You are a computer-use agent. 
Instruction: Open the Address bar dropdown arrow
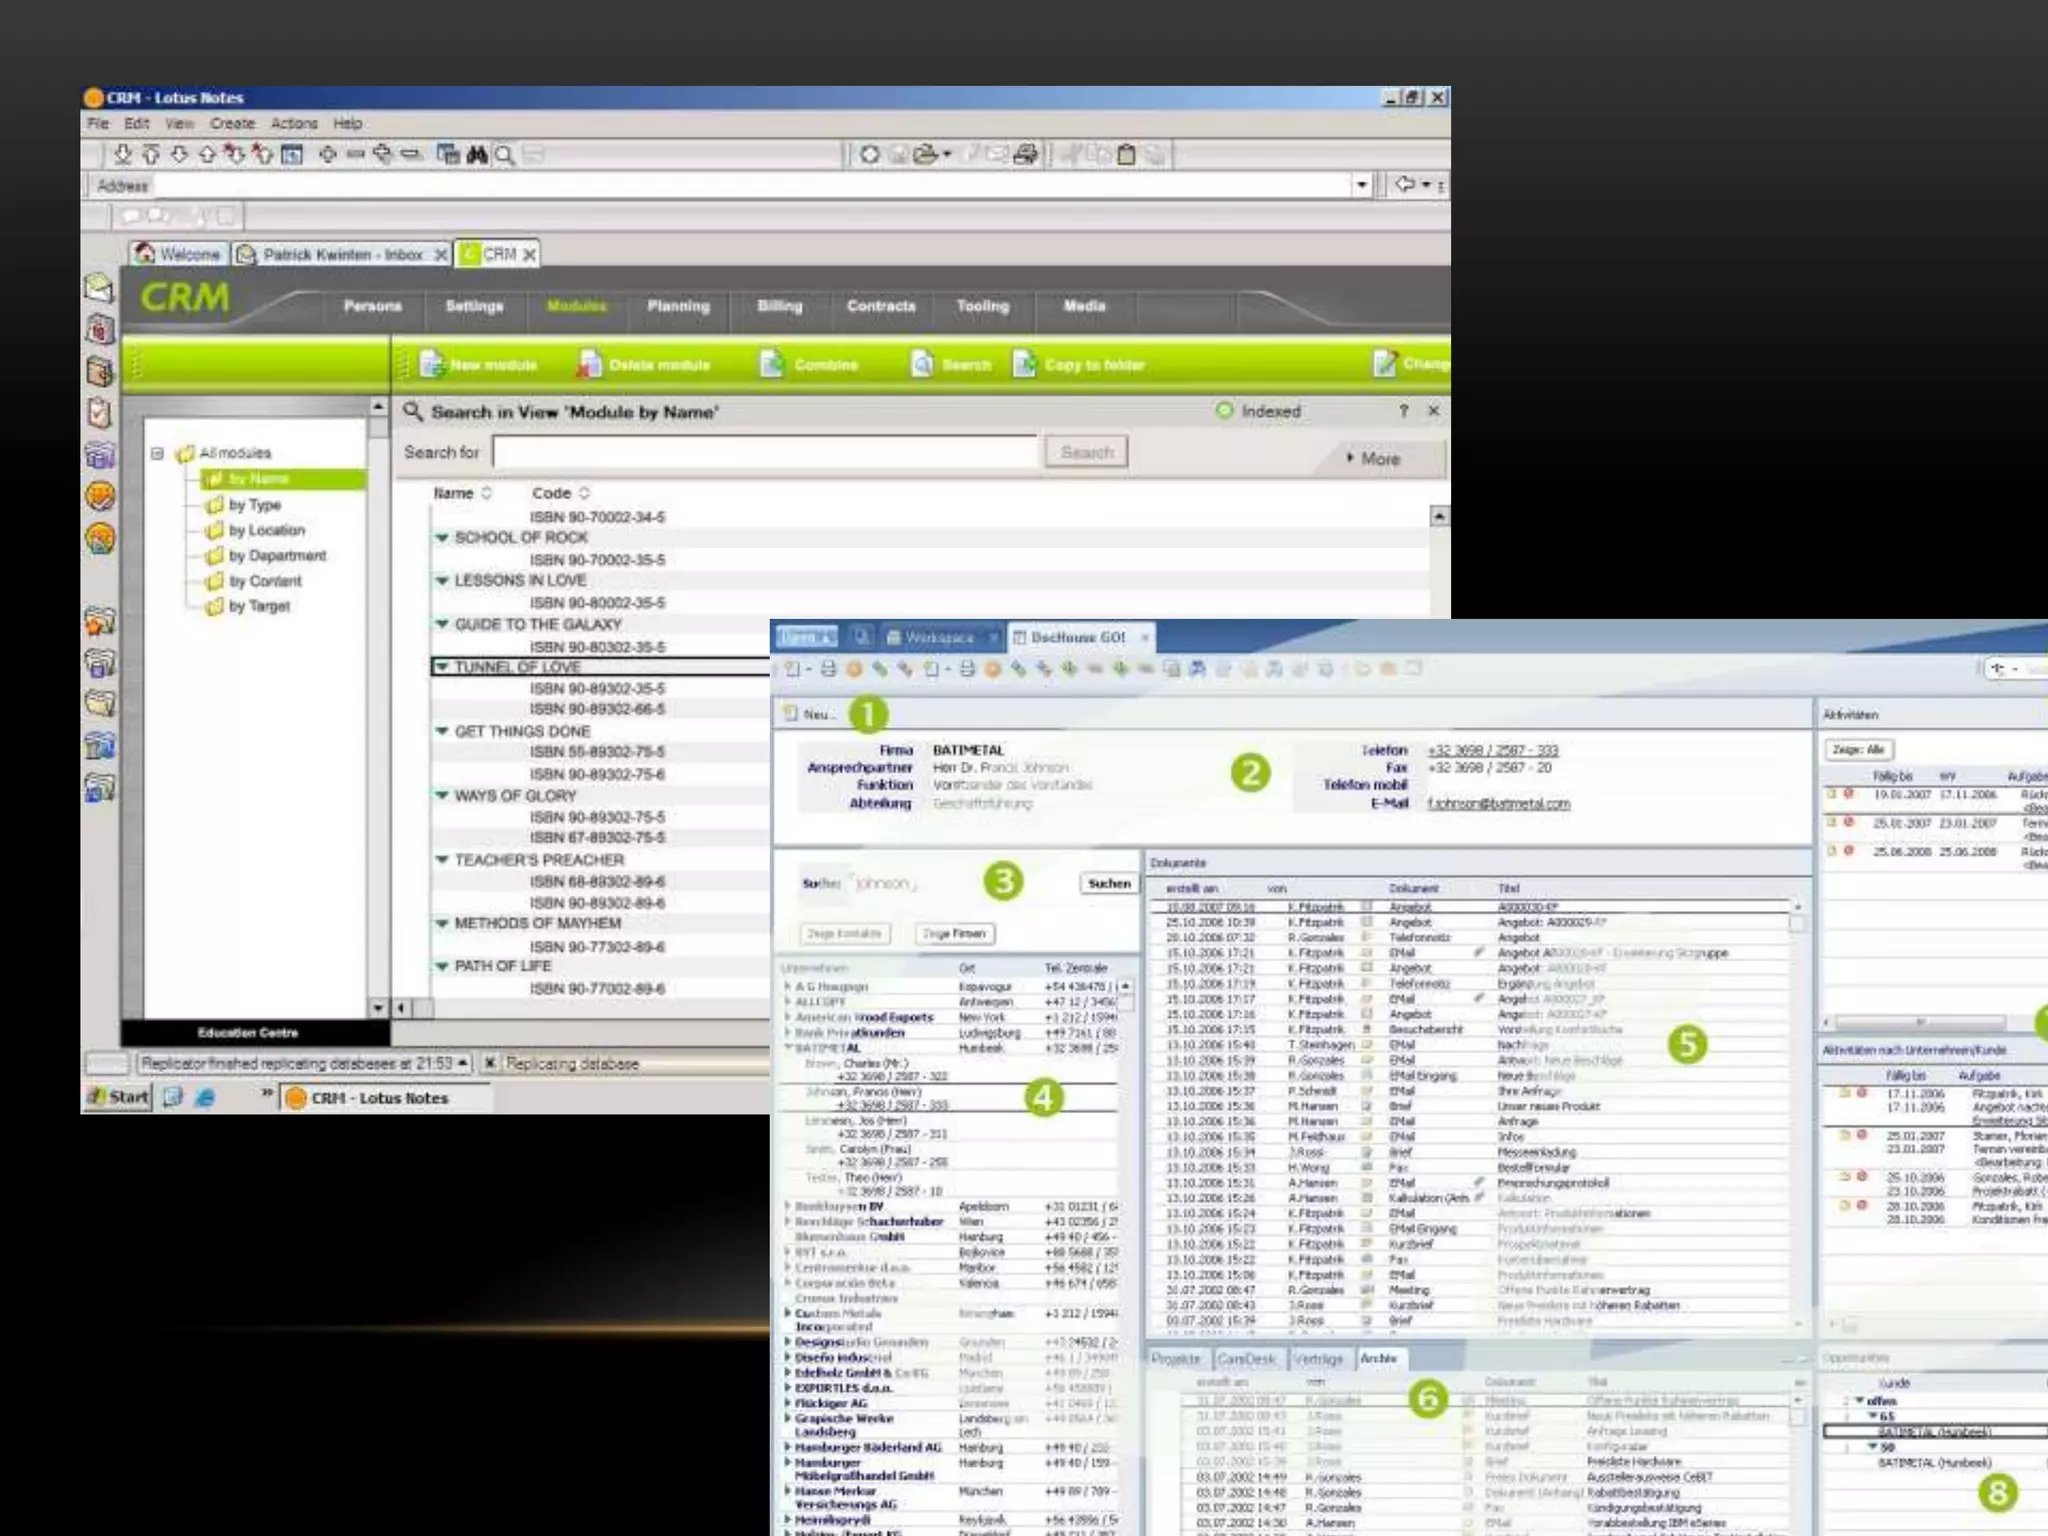(1361, 186)
